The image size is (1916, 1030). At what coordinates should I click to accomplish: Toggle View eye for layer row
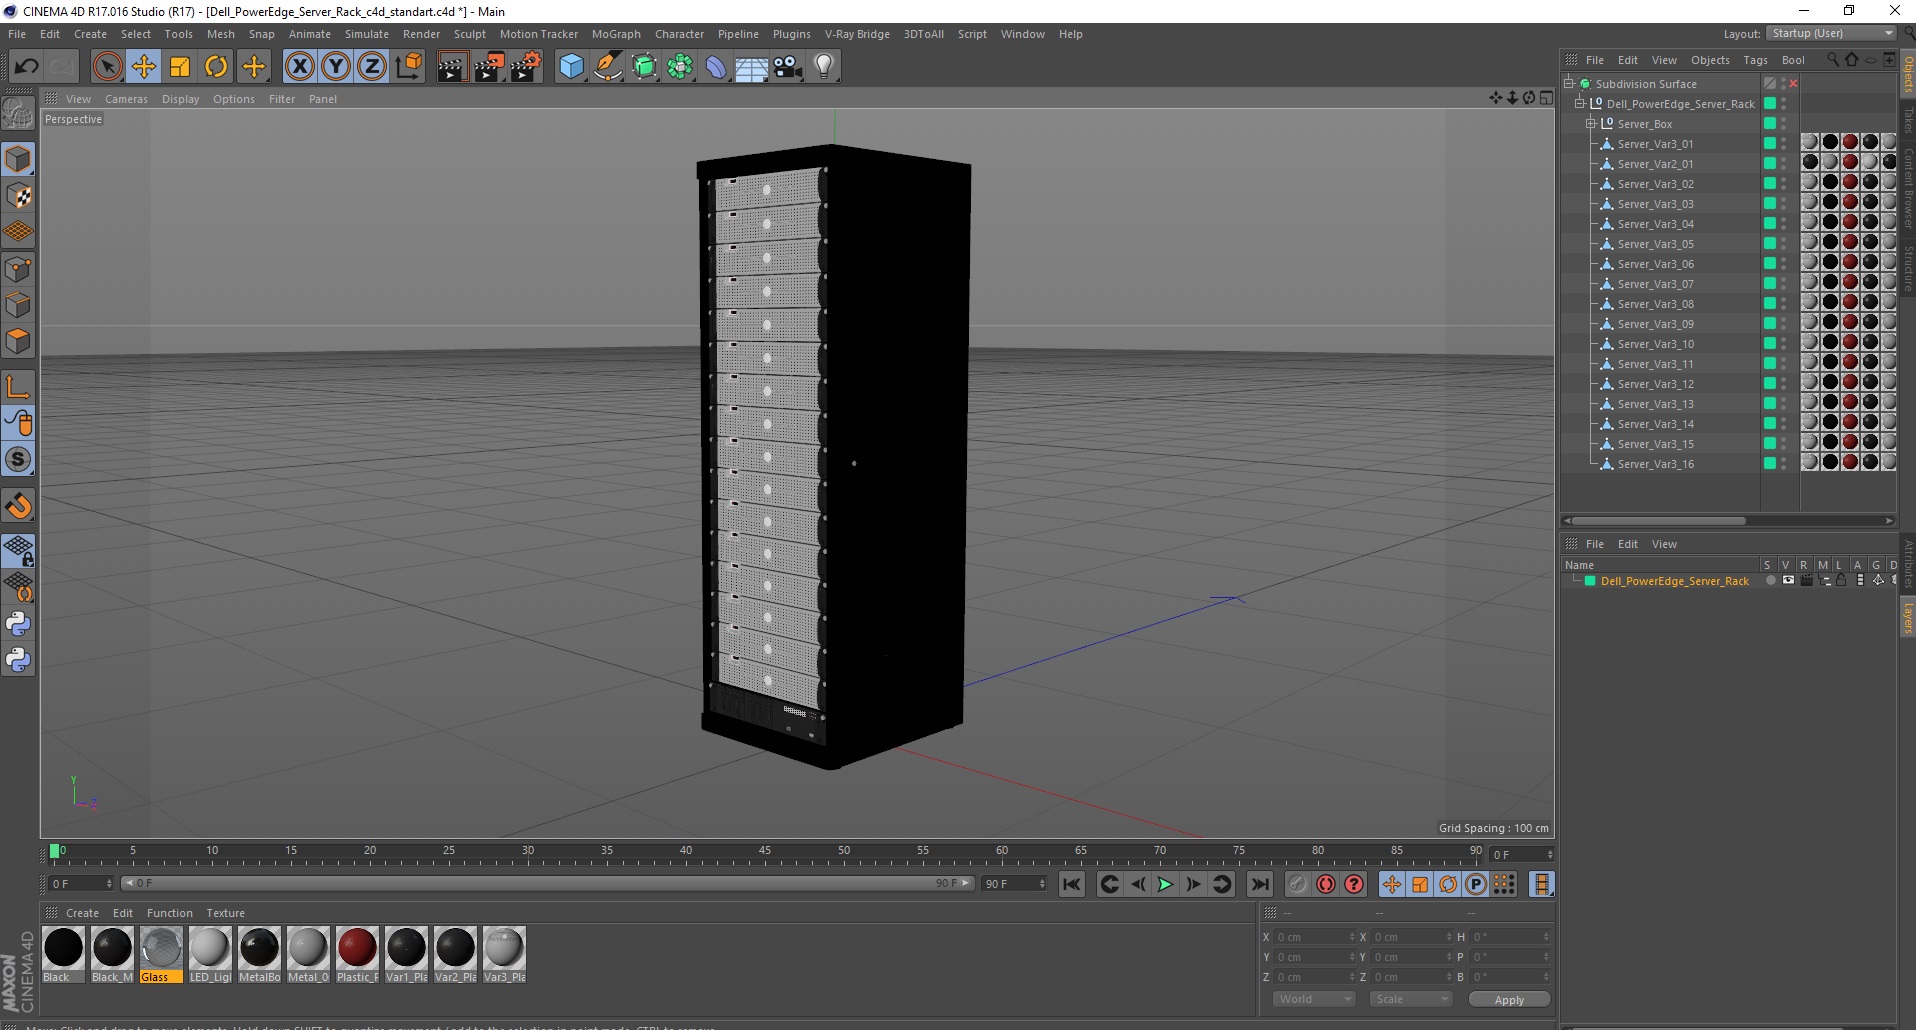(1788, 581)
